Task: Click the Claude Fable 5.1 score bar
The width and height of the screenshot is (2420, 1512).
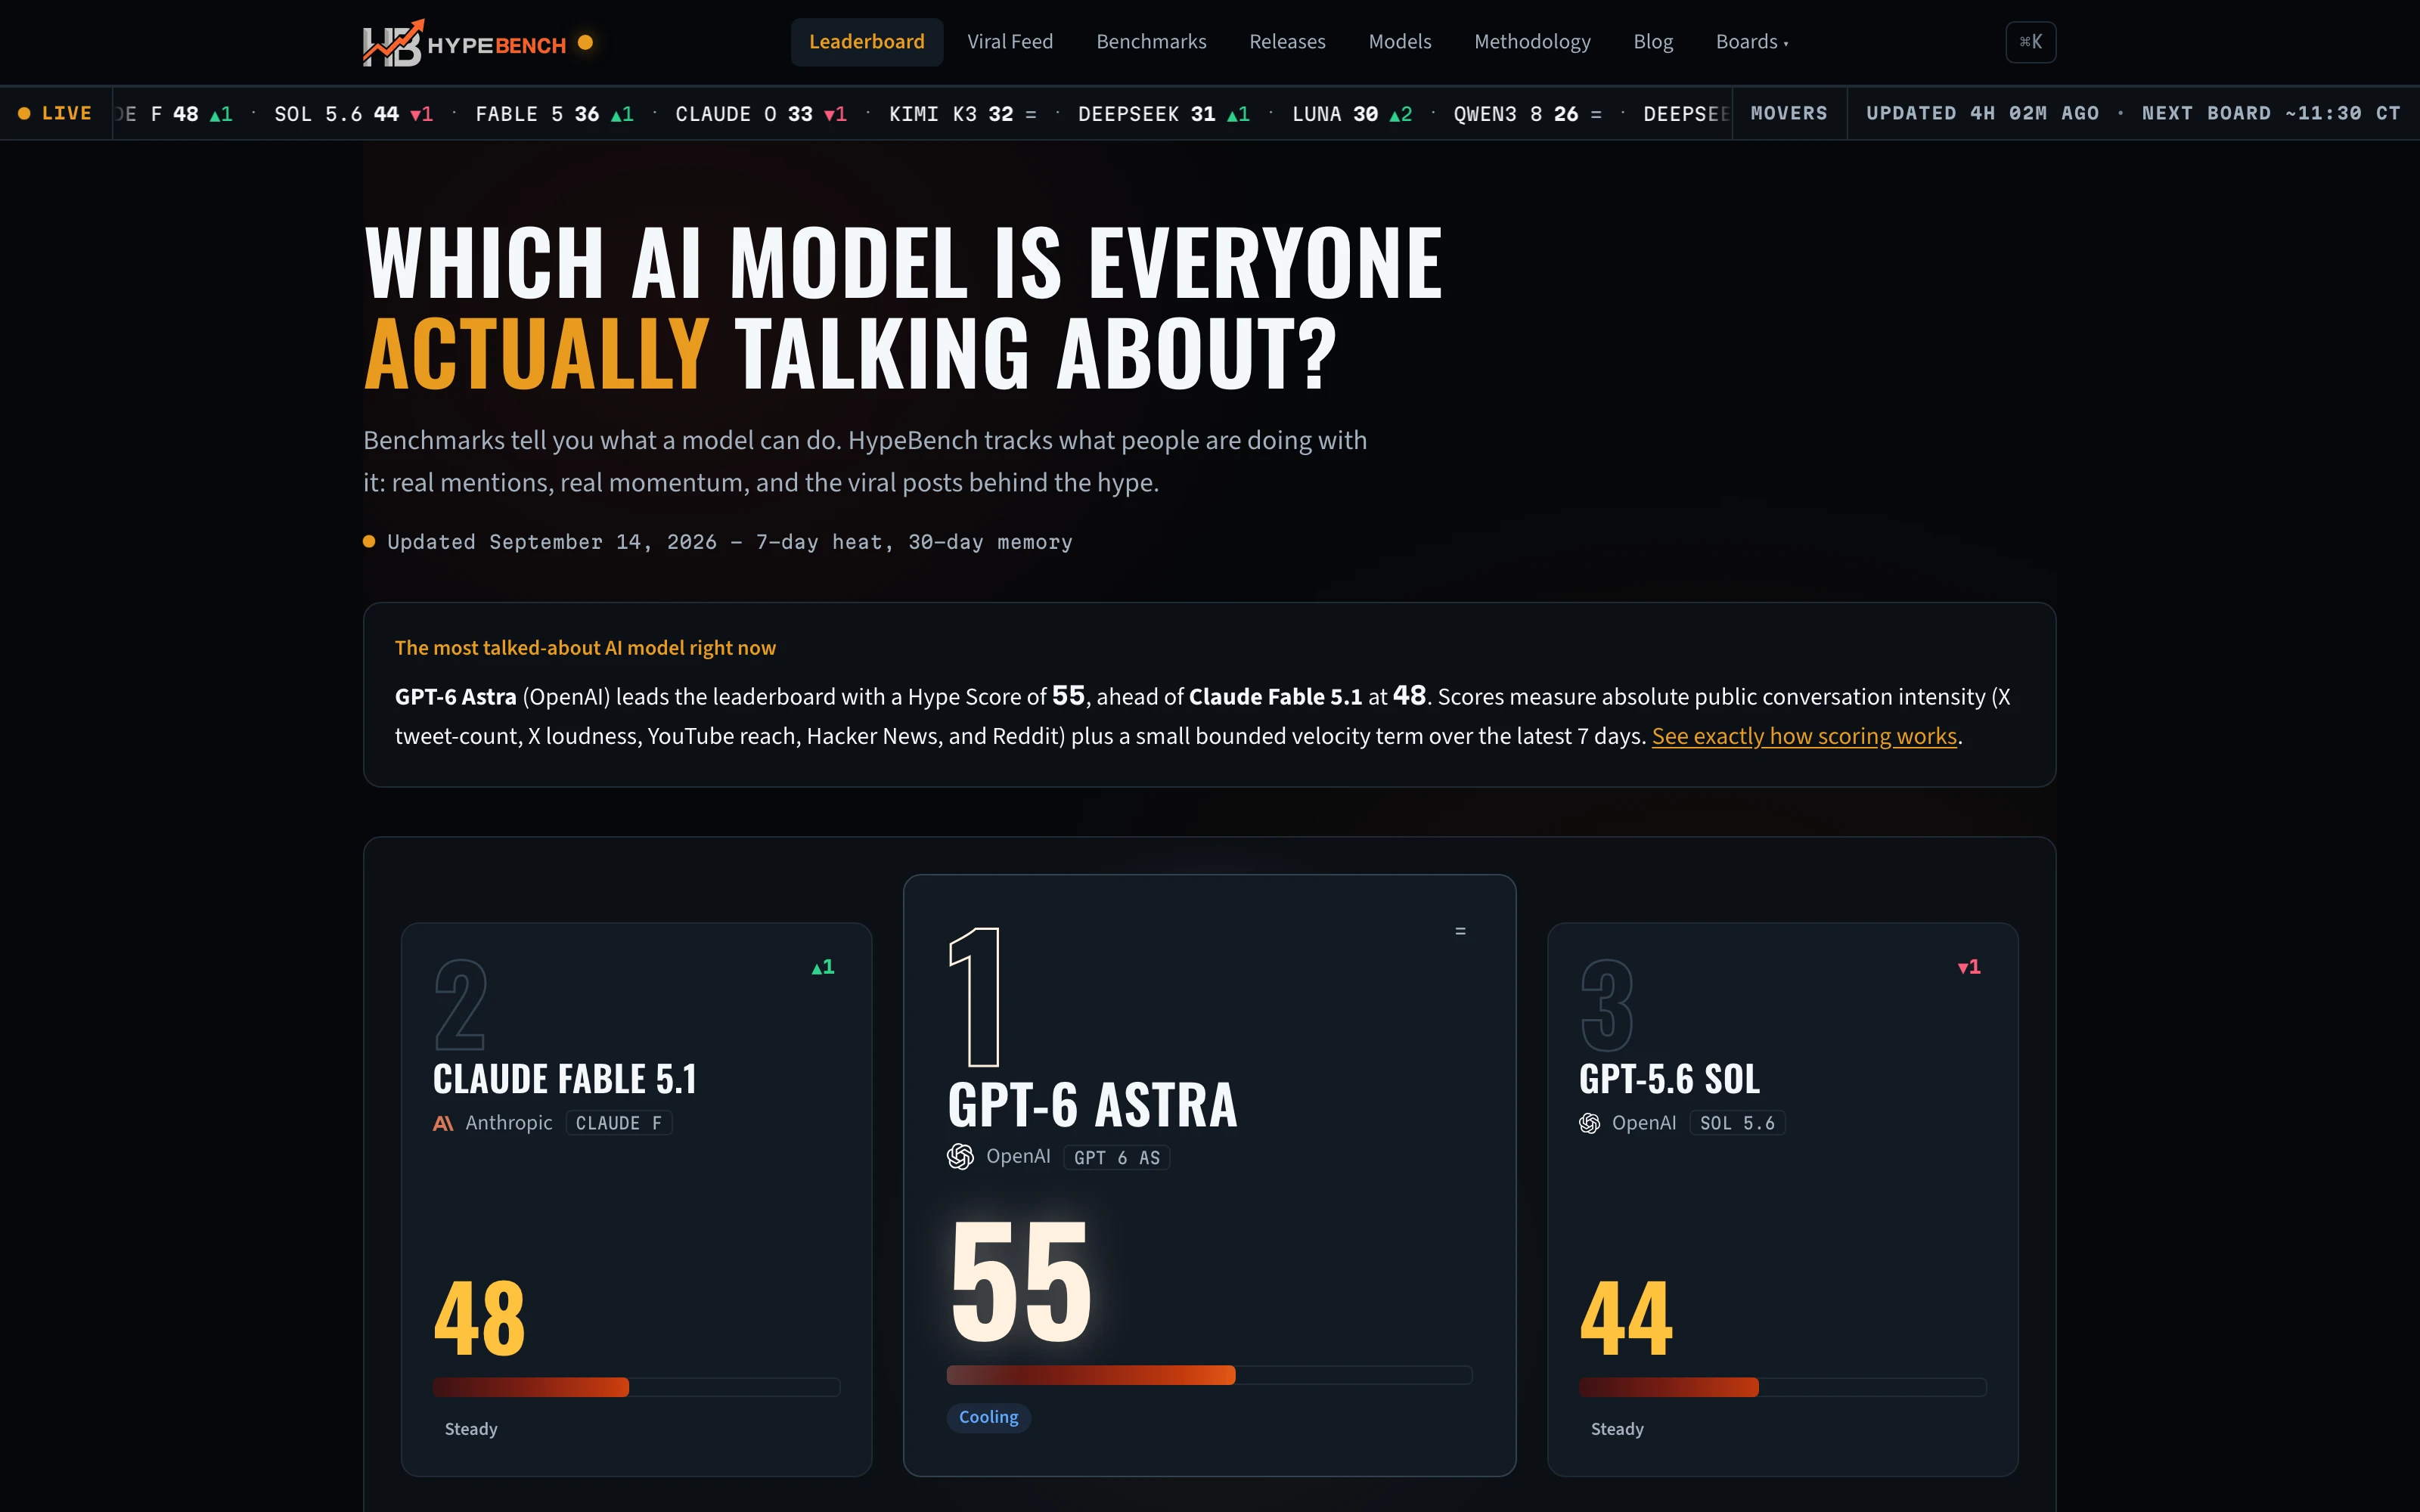Action: click(636, 1387)
